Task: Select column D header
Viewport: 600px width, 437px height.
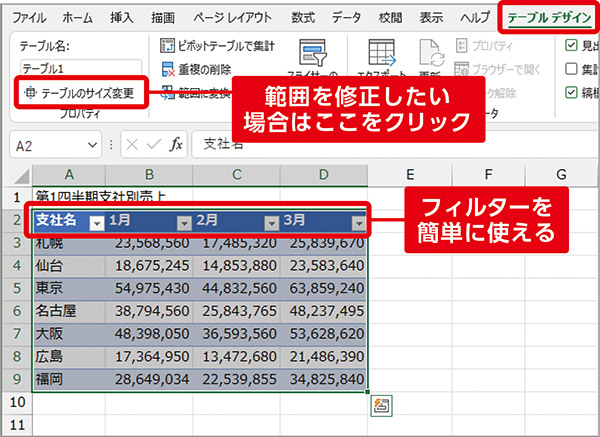Action: pyautogui.click(x=324, y=175)
